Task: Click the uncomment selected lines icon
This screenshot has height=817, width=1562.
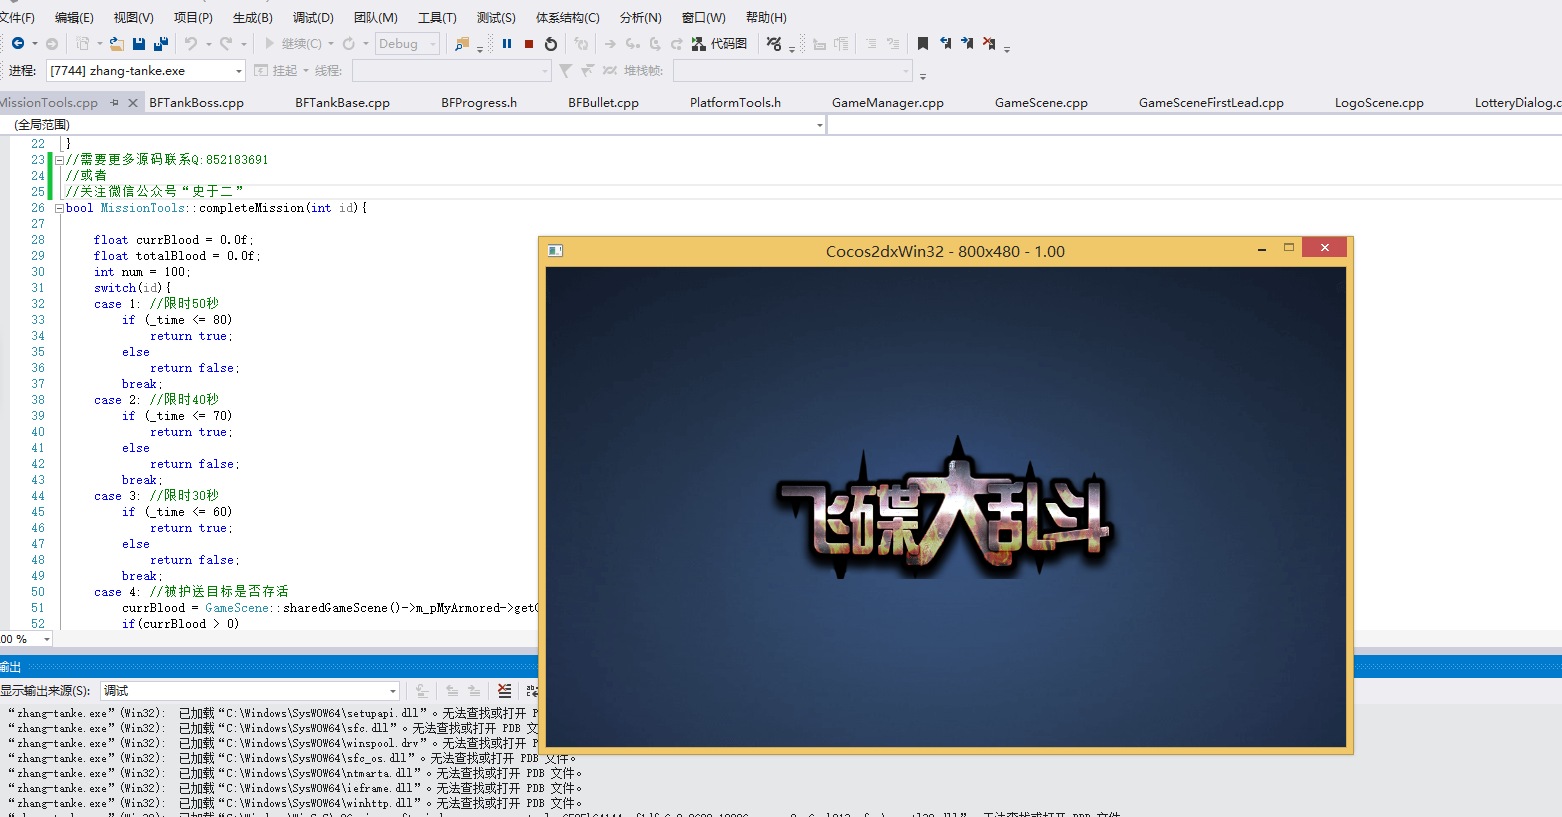Action: point(893,43)
